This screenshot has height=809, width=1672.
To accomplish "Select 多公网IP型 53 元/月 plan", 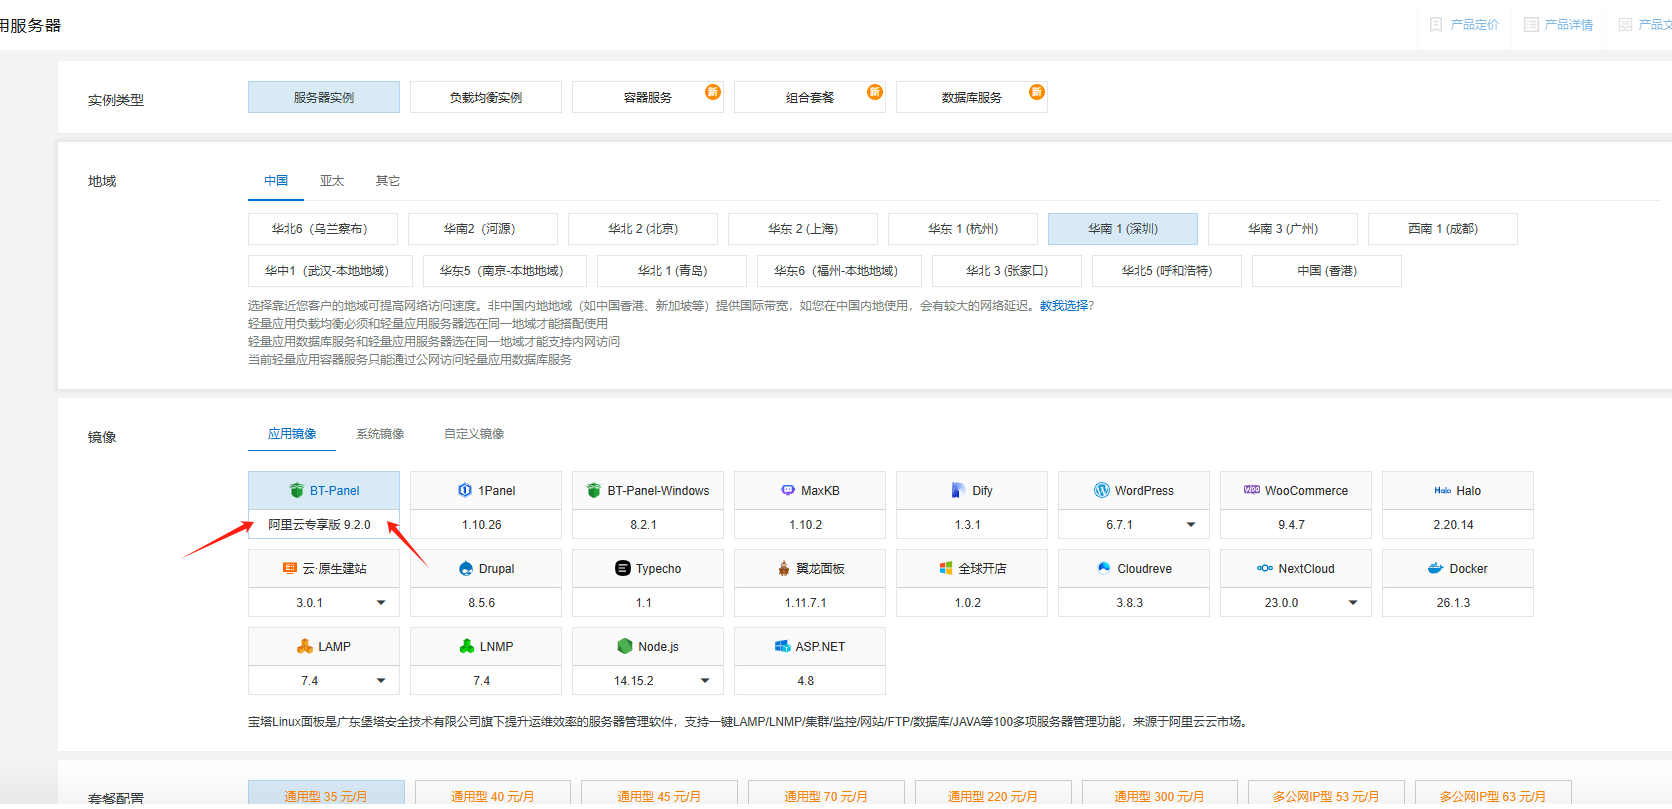I will click(x=1326, y=795).
